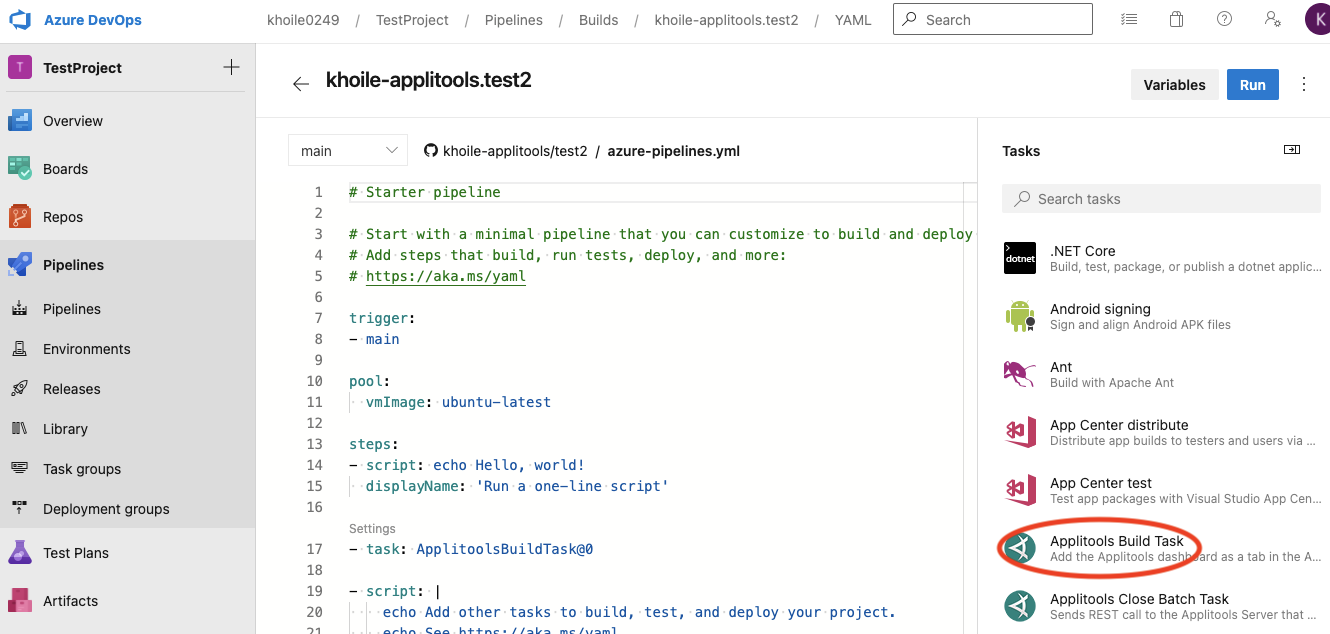Click the Library books icon
The width and height of the screenshot is (1330, 634).
20,429
